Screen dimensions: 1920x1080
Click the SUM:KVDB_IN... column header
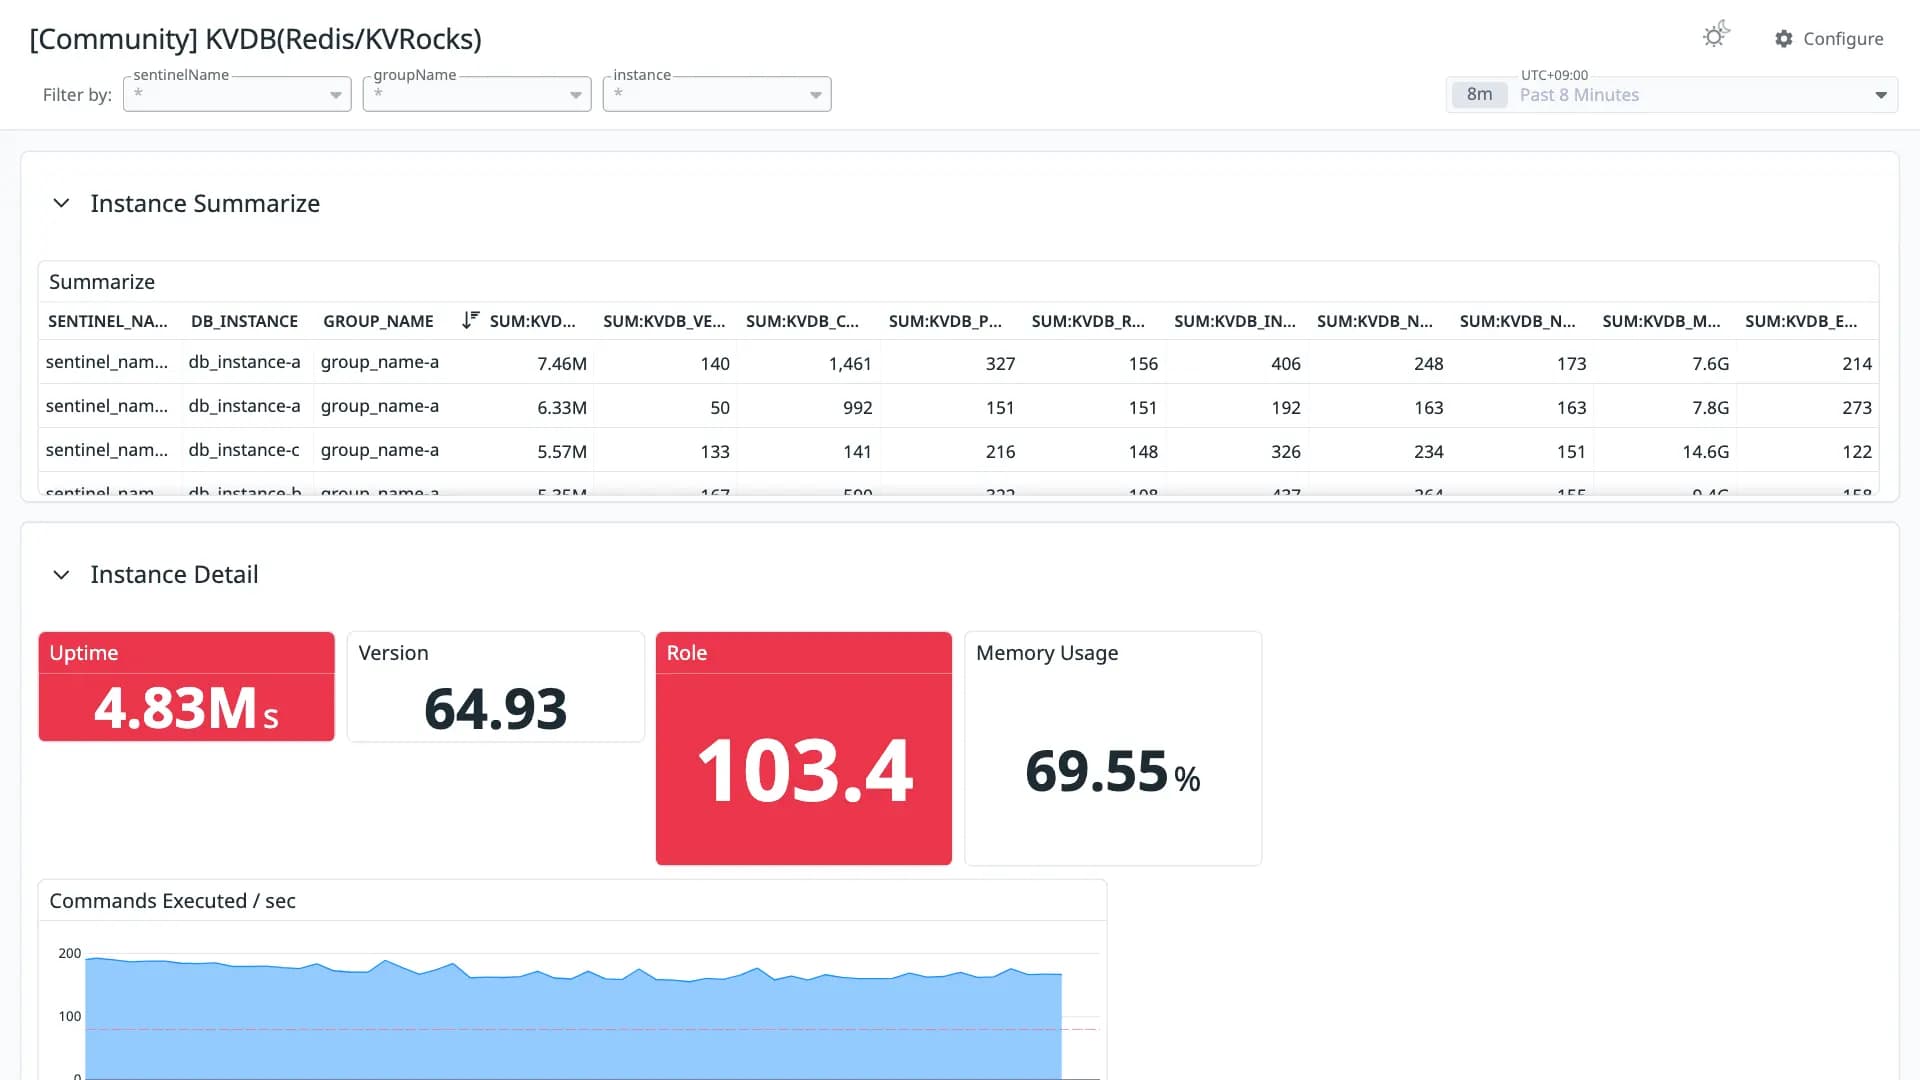coord(1235,321)
